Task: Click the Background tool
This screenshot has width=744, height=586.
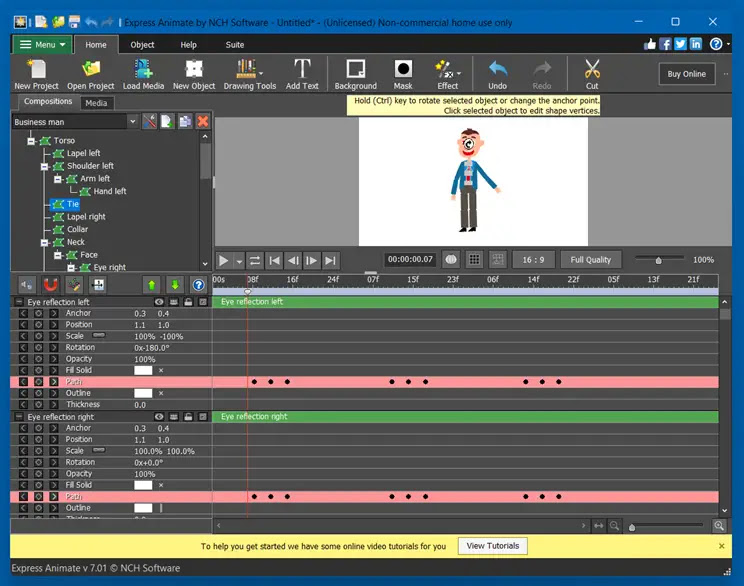Action: tap(355, 74)
